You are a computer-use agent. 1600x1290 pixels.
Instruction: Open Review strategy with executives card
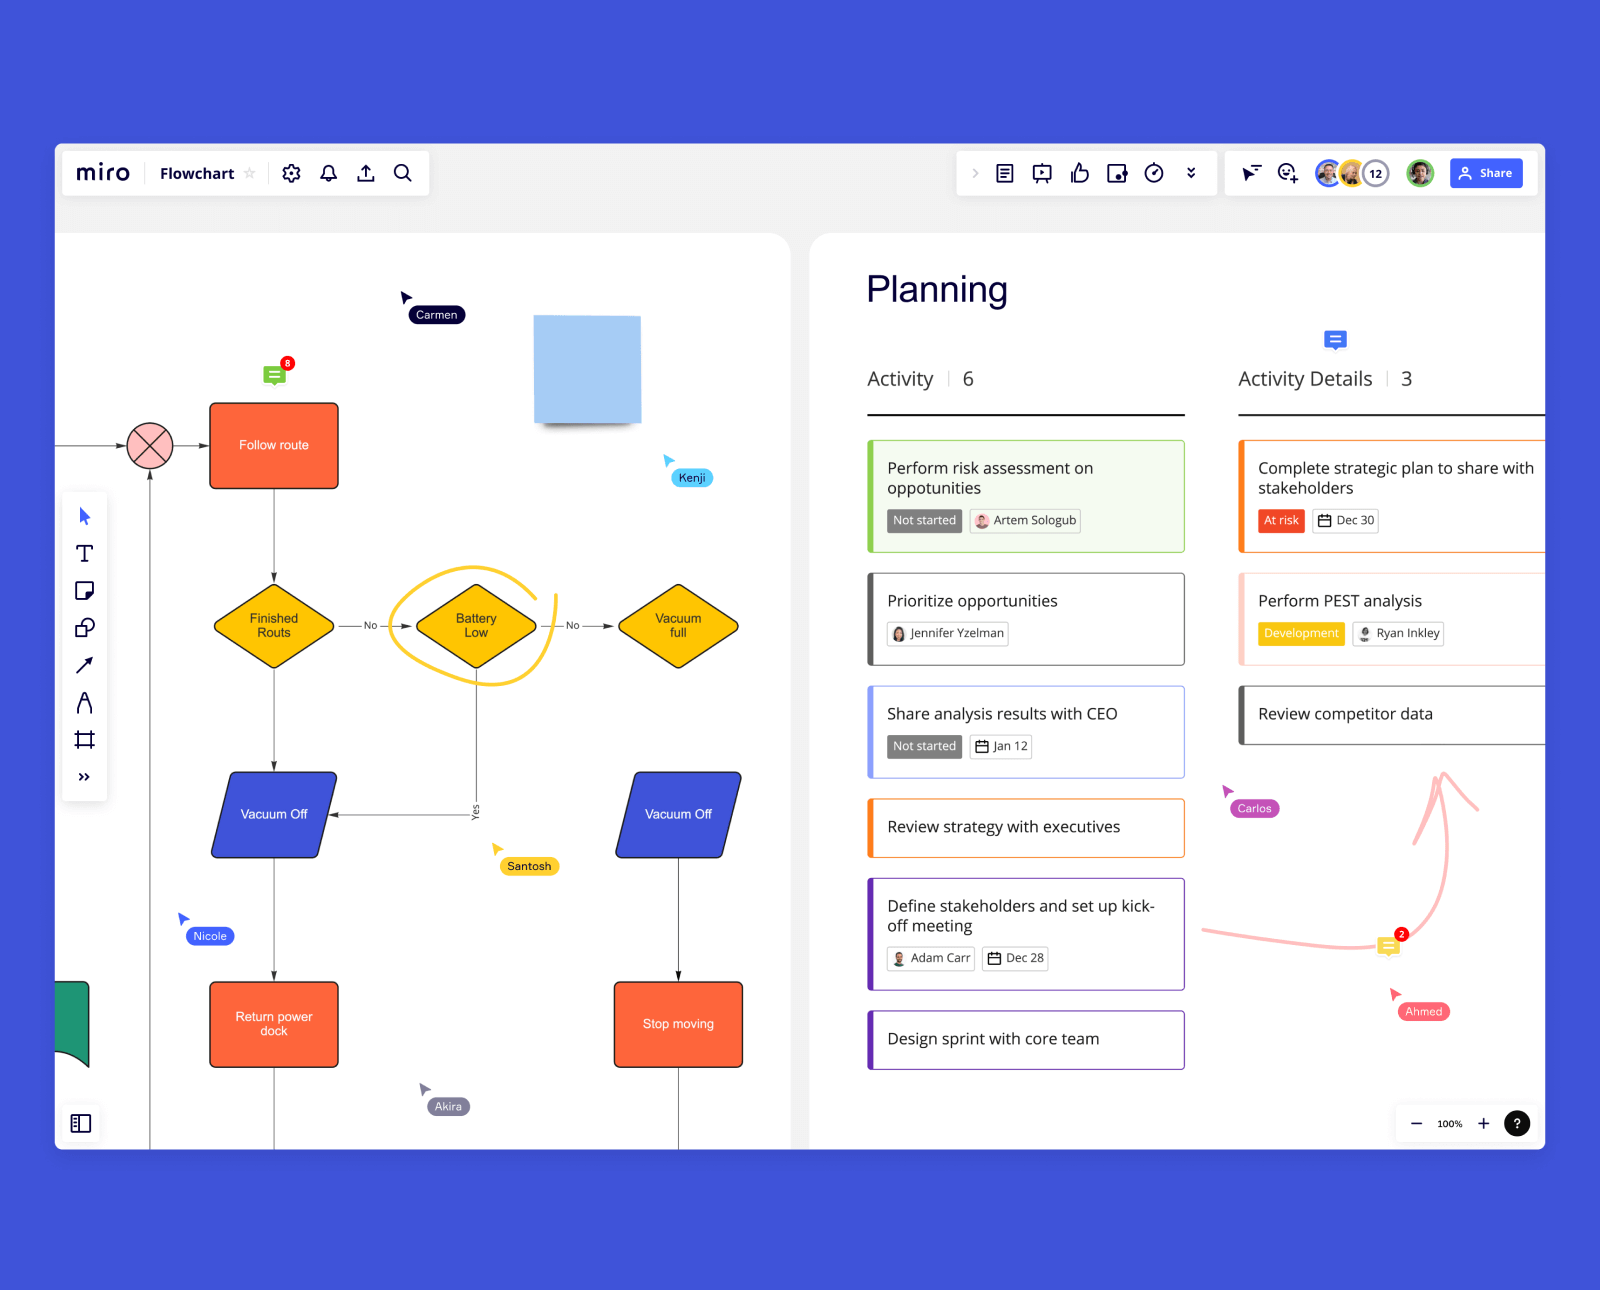1026,828
